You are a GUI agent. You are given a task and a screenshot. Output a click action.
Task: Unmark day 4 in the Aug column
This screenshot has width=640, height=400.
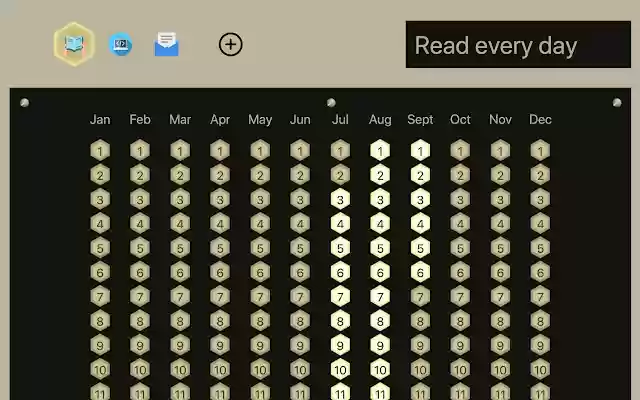(x=380, y=224)
